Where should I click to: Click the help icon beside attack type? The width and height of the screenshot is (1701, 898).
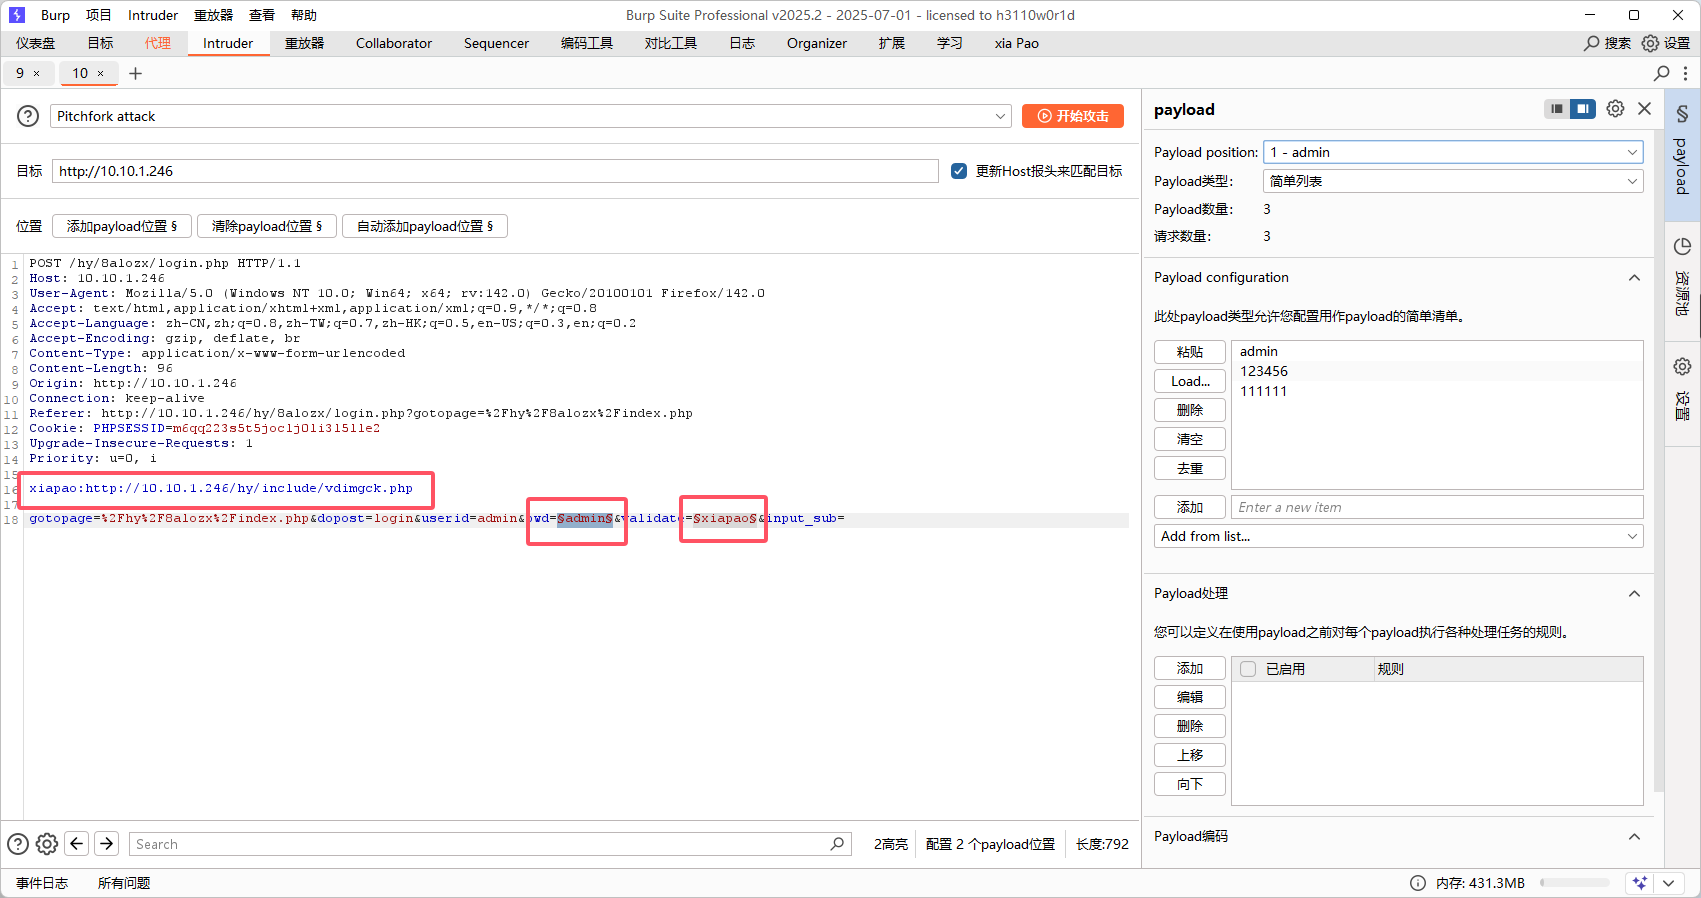point(28,116)
